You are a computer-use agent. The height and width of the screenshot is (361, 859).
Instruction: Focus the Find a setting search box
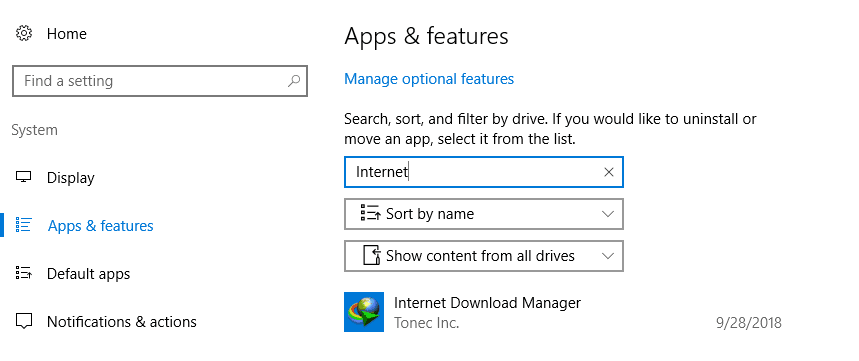[159, 81]
